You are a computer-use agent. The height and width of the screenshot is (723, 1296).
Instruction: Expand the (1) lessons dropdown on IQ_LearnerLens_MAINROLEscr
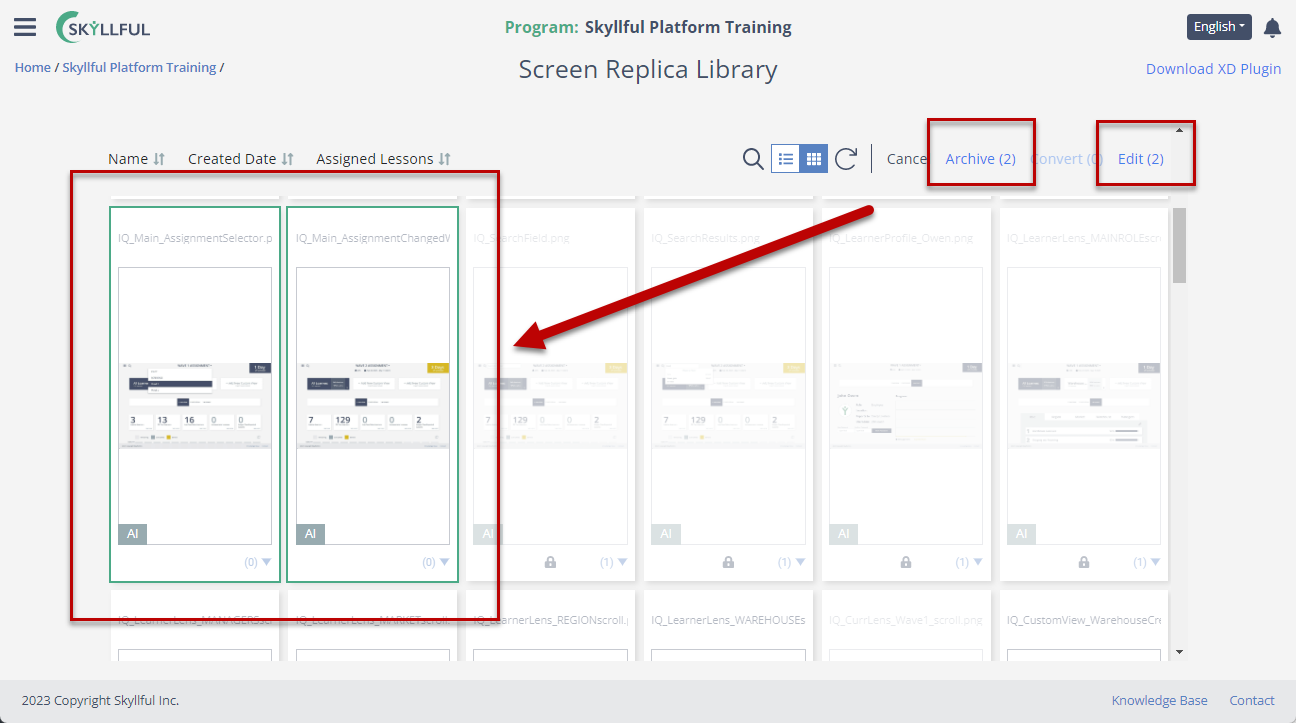(1147, 562)
